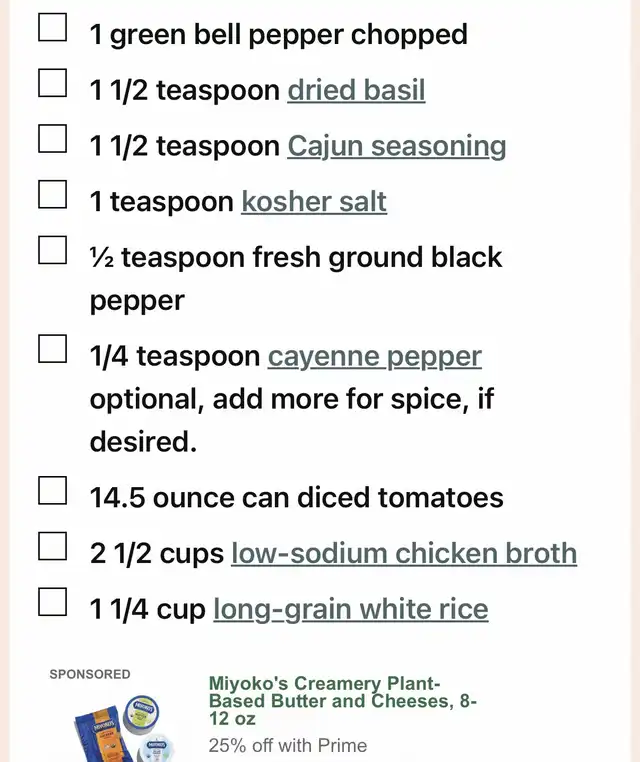This screenshot has height=762, width=640.
Task: Open the long-grain white rice link
Action: pos(350,609)
